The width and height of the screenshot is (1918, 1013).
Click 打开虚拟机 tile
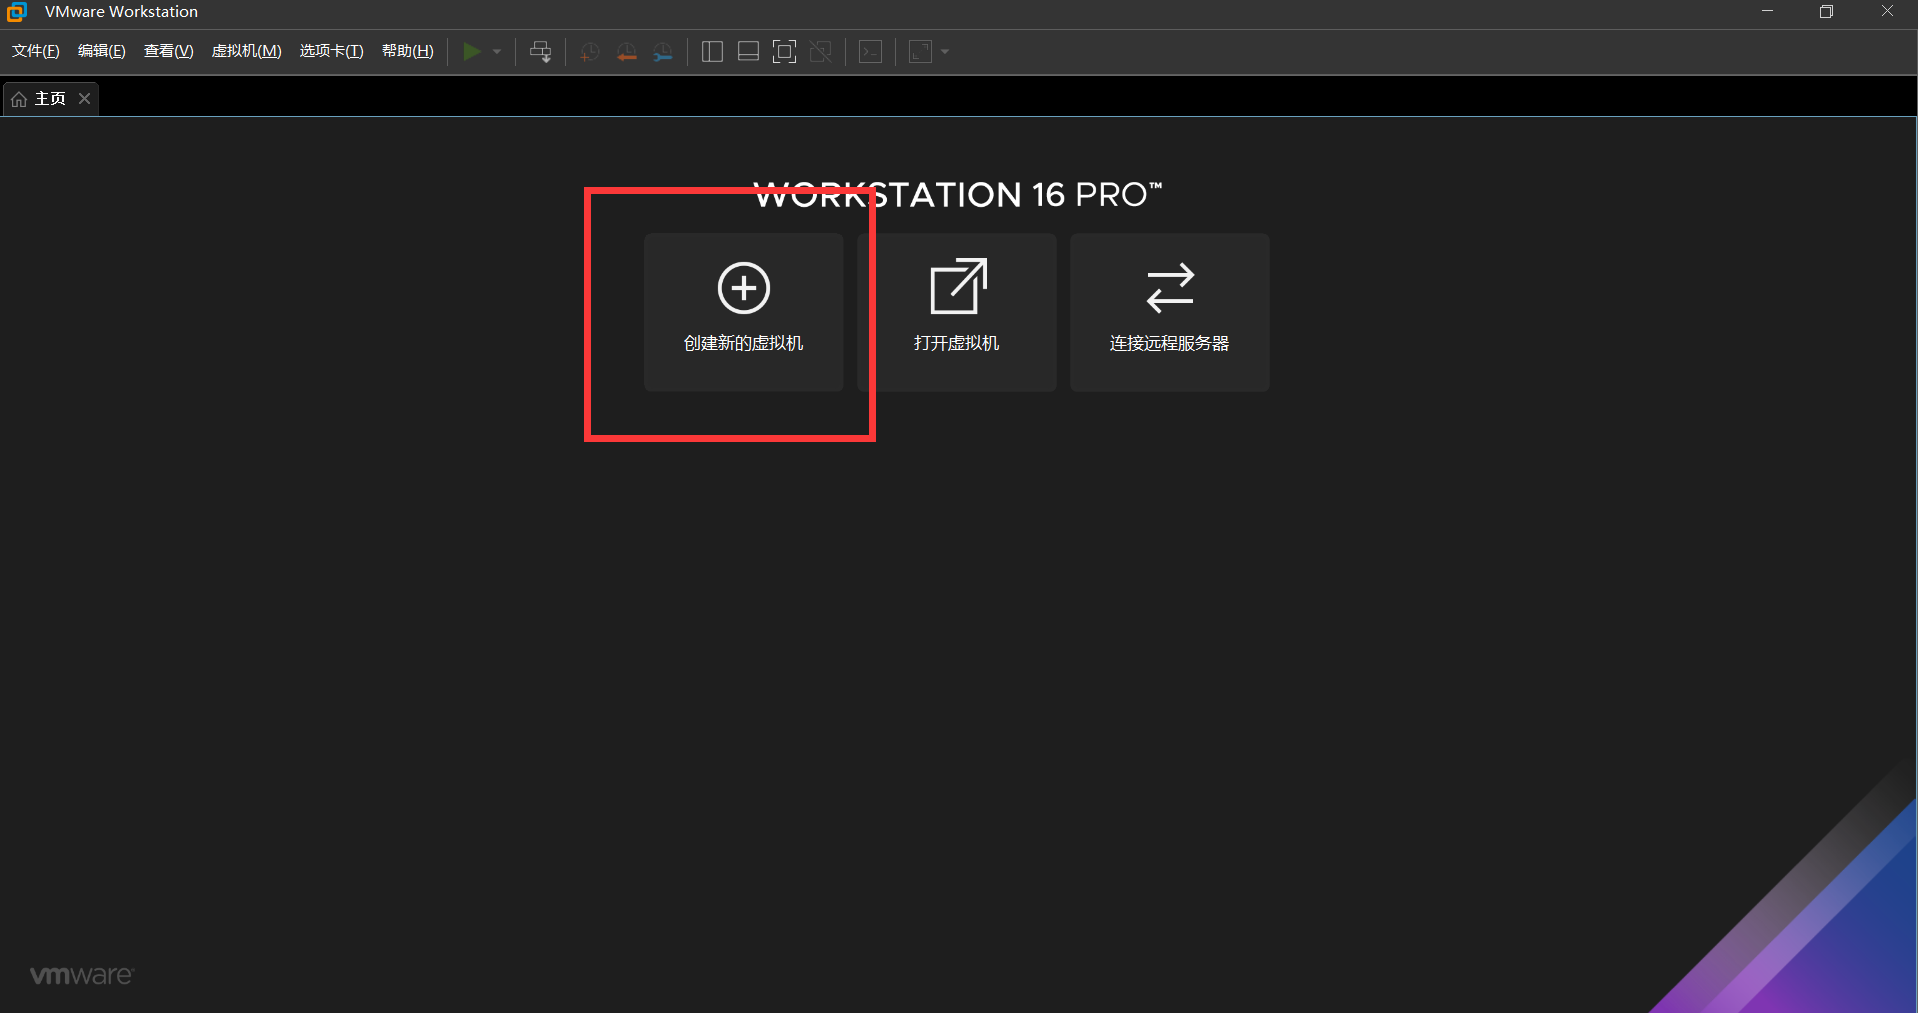point(956,312)
